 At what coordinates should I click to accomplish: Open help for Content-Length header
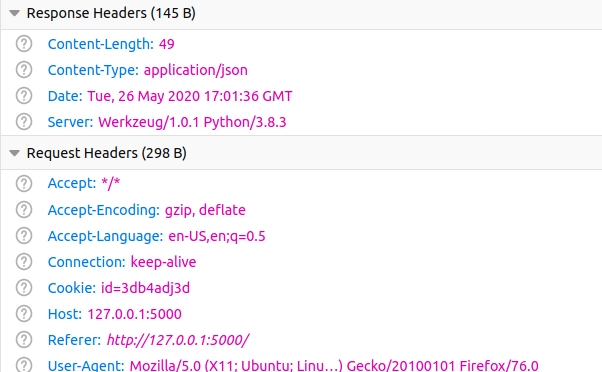(24, 44)
